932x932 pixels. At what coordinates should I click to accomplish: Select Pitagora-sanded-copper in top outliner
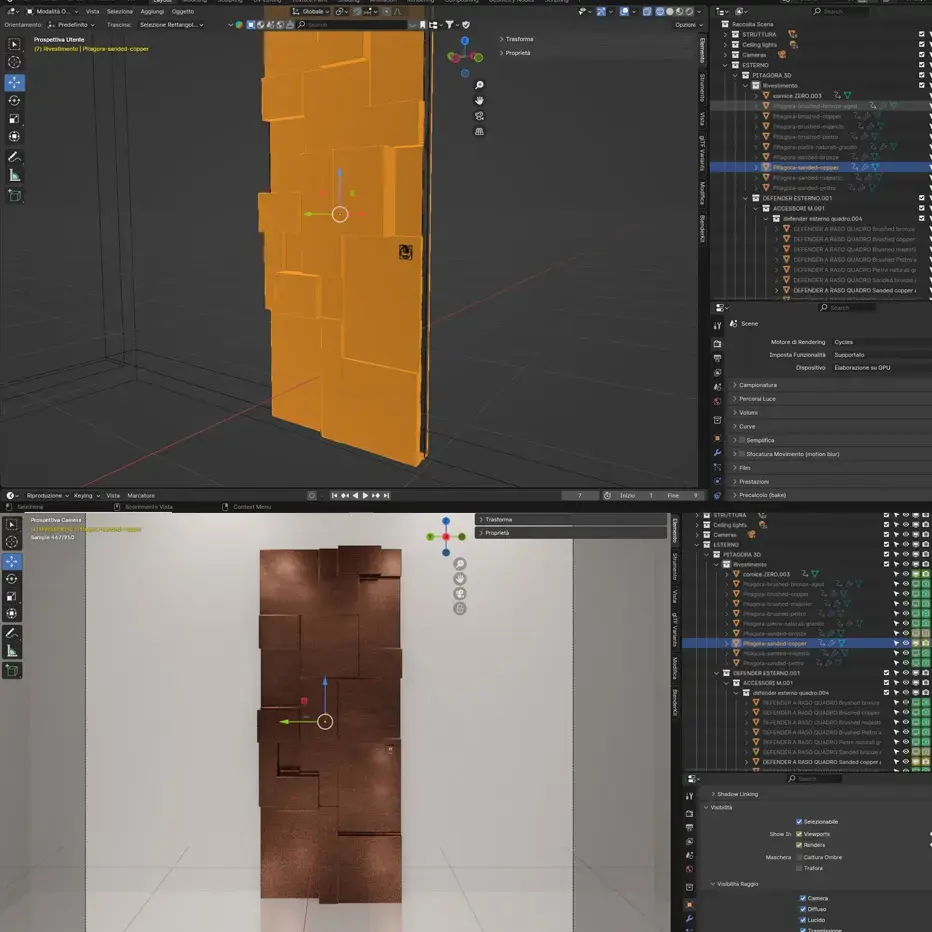click(x=805, y=168)
